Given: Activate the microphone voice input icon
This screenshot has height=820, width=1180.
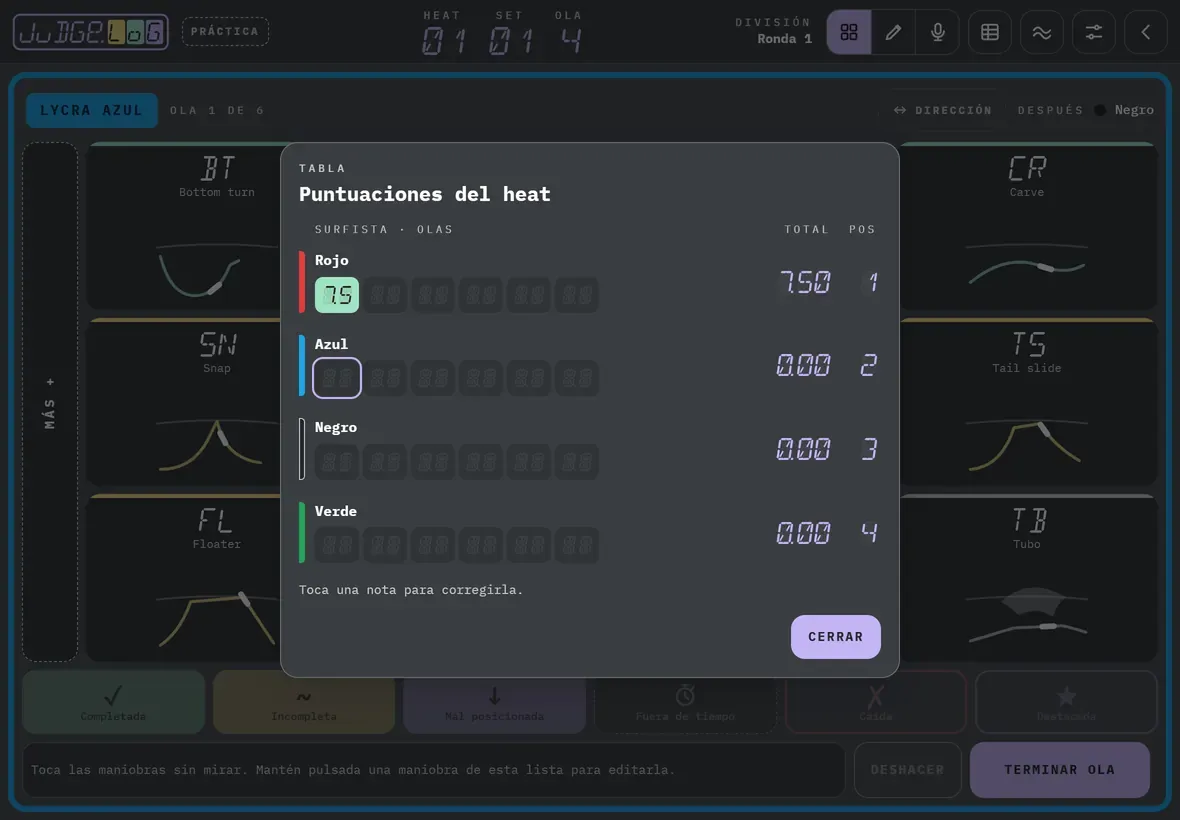Looking at the screenshot, I should click(x=938, y=32).
